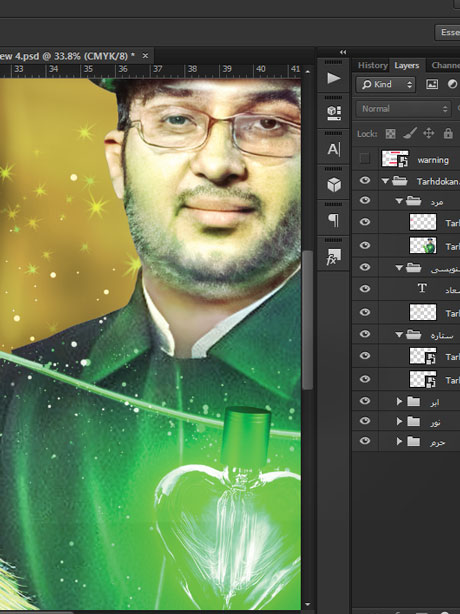This screenshot has width=460, height=614.
Task: Click lock position move icon
Action: point(429,134)
